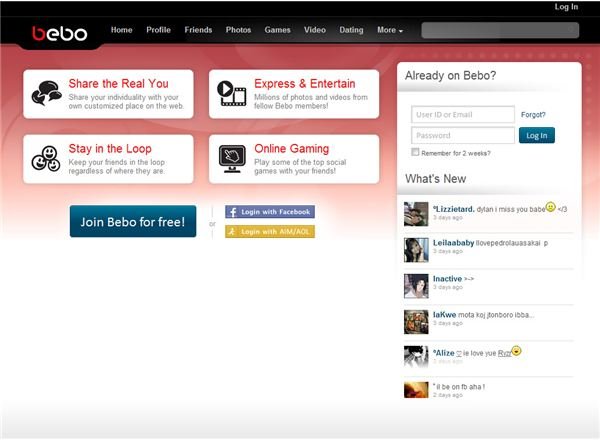Click the emoticon in Alize's post
Viewport: 600px width, 440px height.
[x=516, y=350]
